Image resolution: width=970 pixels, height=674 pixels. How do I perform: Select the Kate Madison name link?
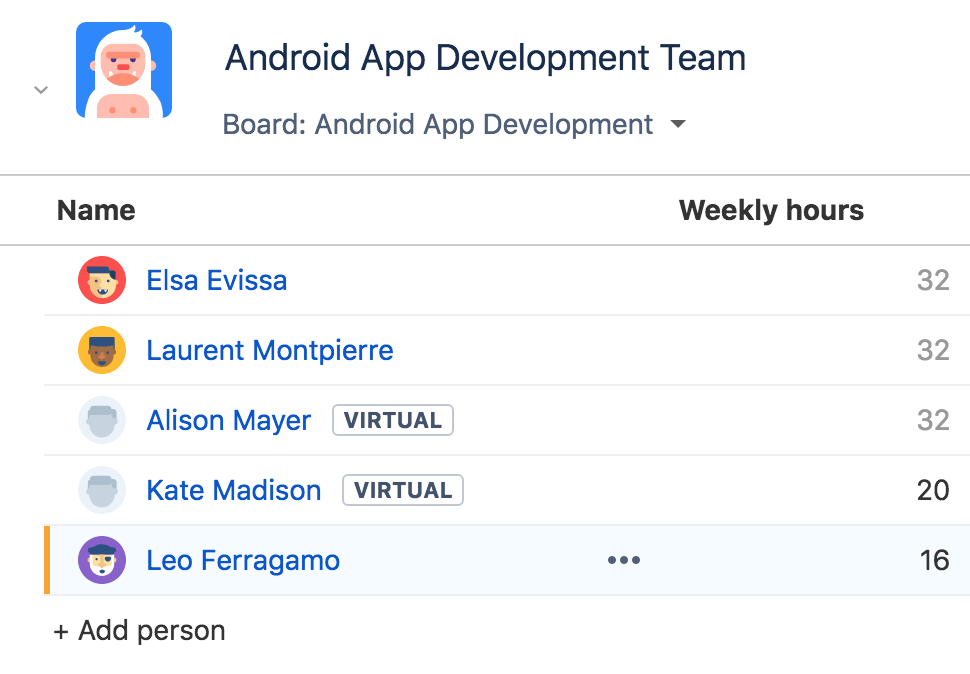point(234,490)
